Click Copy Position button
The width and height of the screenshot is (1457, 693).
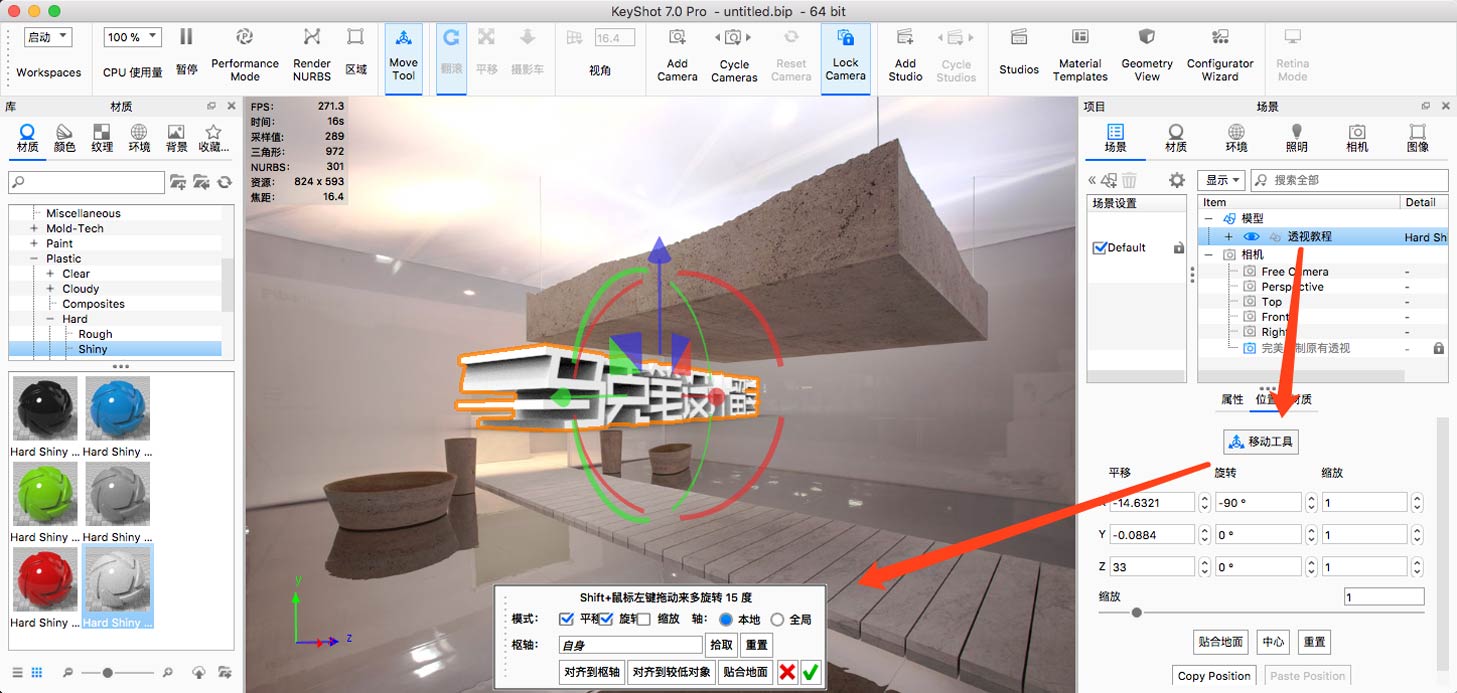[1214, 676]
